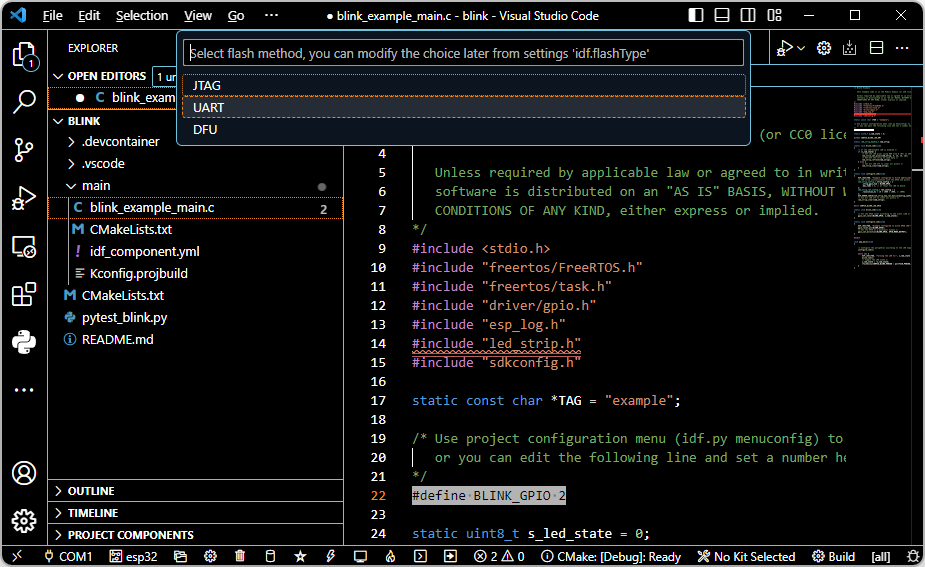The image size is (925, 567).
Task: Show errors and warnings count
Action: click(499, 556)
